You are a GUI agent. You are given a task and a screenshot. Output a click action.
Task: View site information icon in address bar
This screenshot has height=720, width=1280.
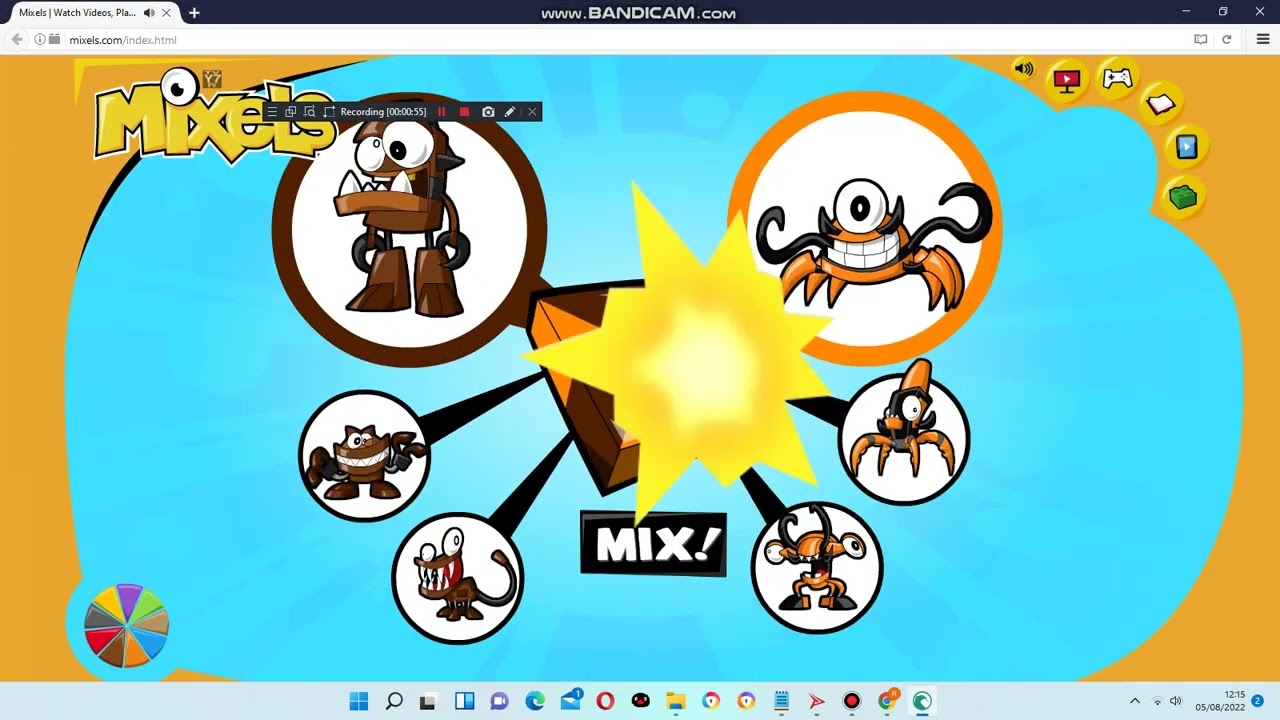(40, 40)
